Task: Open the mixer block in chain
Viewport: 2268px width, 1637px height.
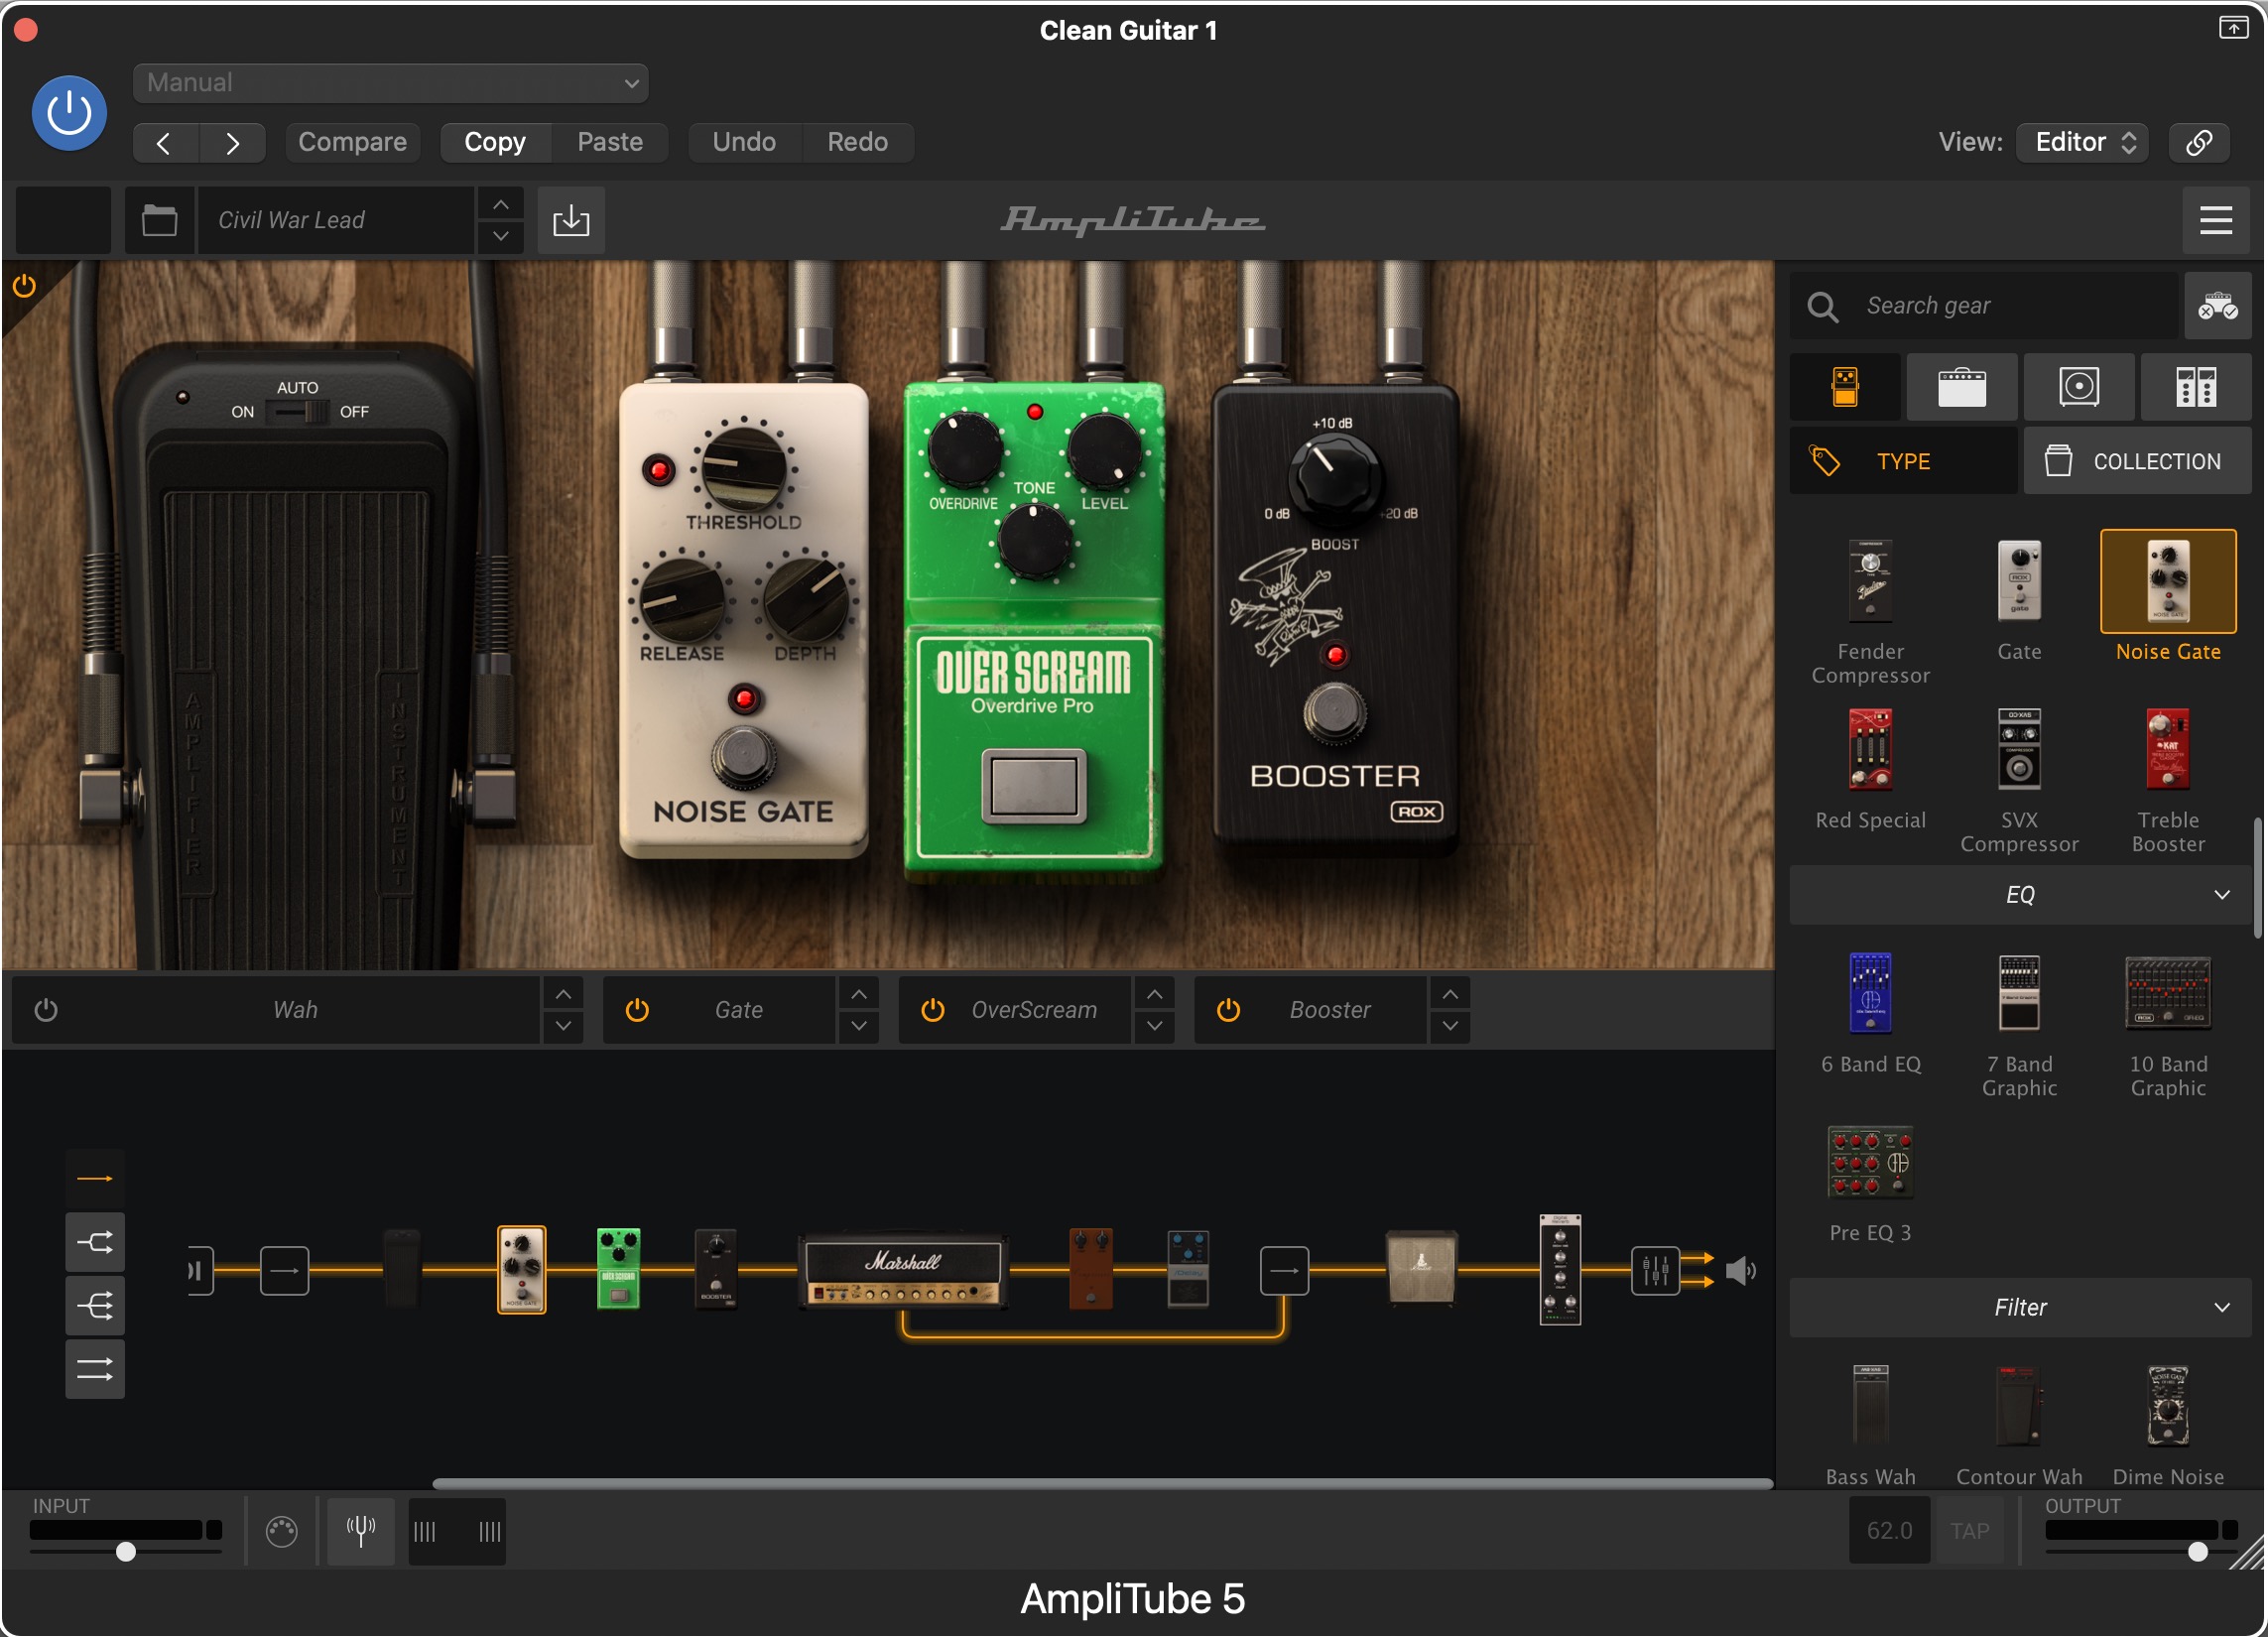Action: (1655, 1271)
